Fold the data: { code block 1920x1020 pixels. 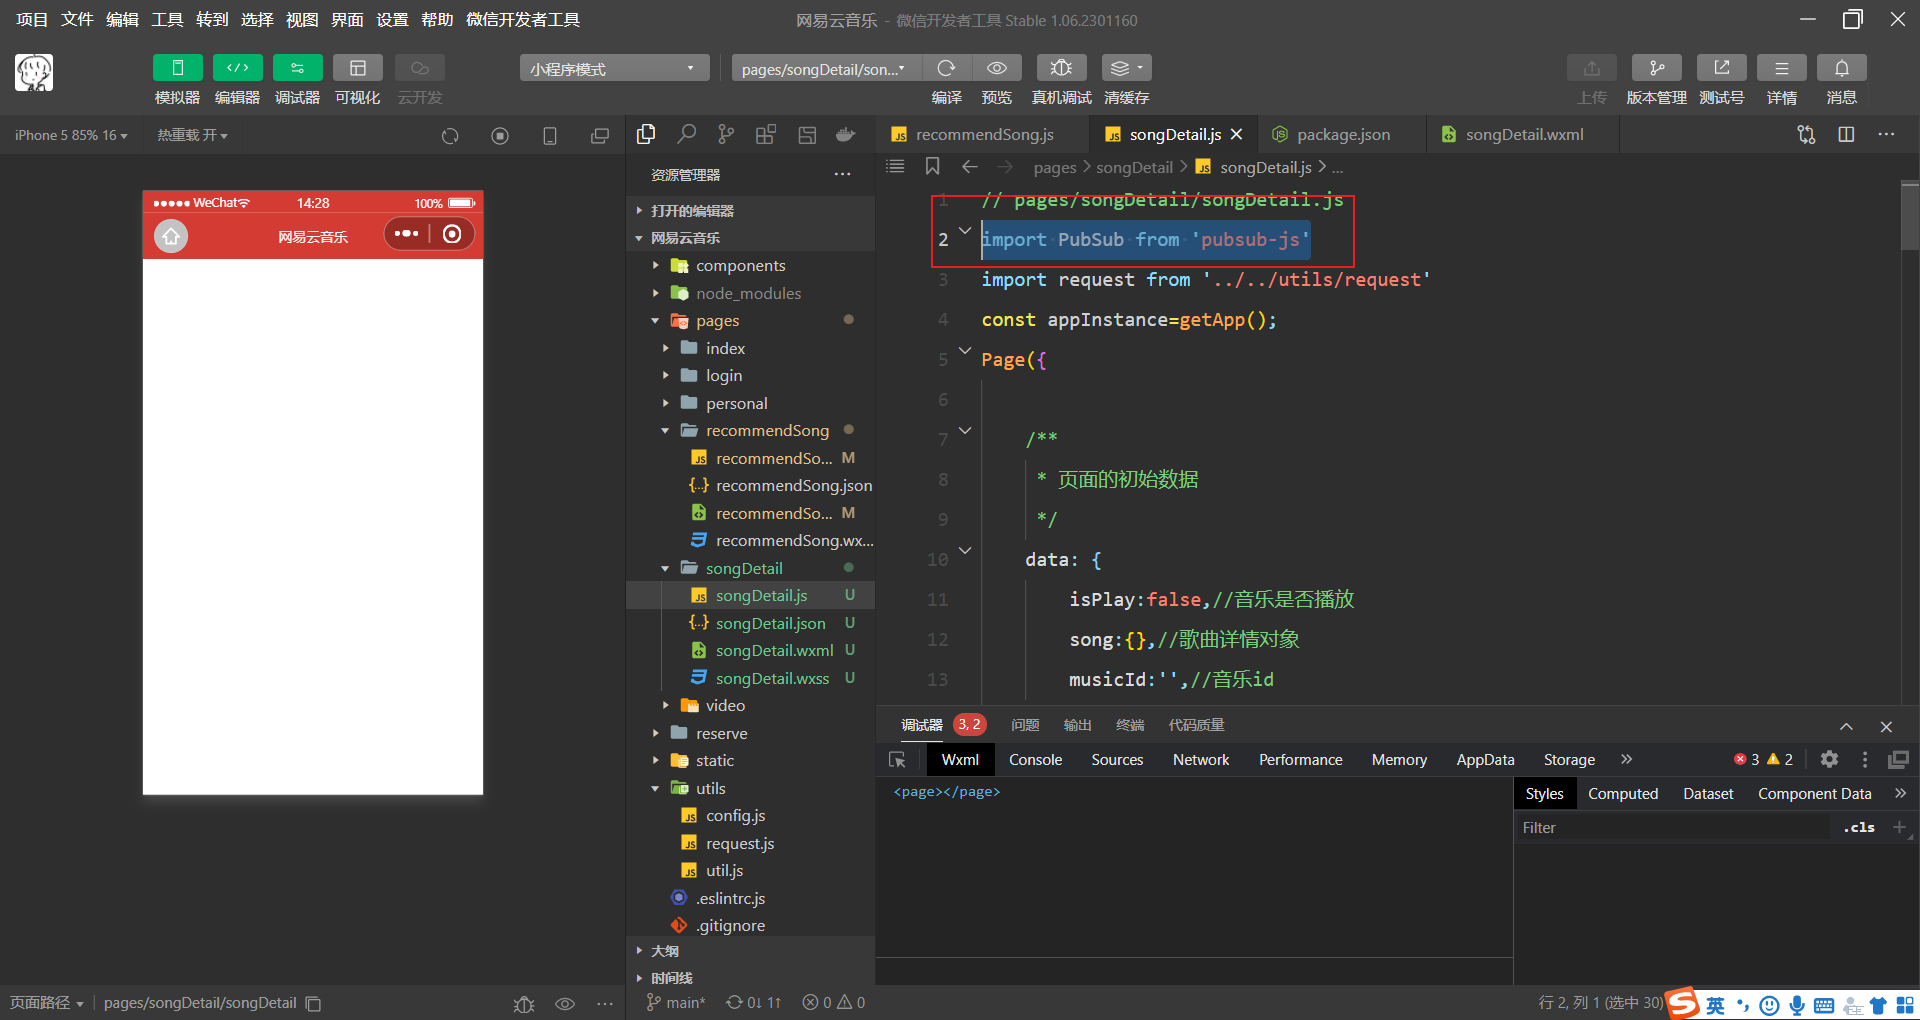[965, 551]
